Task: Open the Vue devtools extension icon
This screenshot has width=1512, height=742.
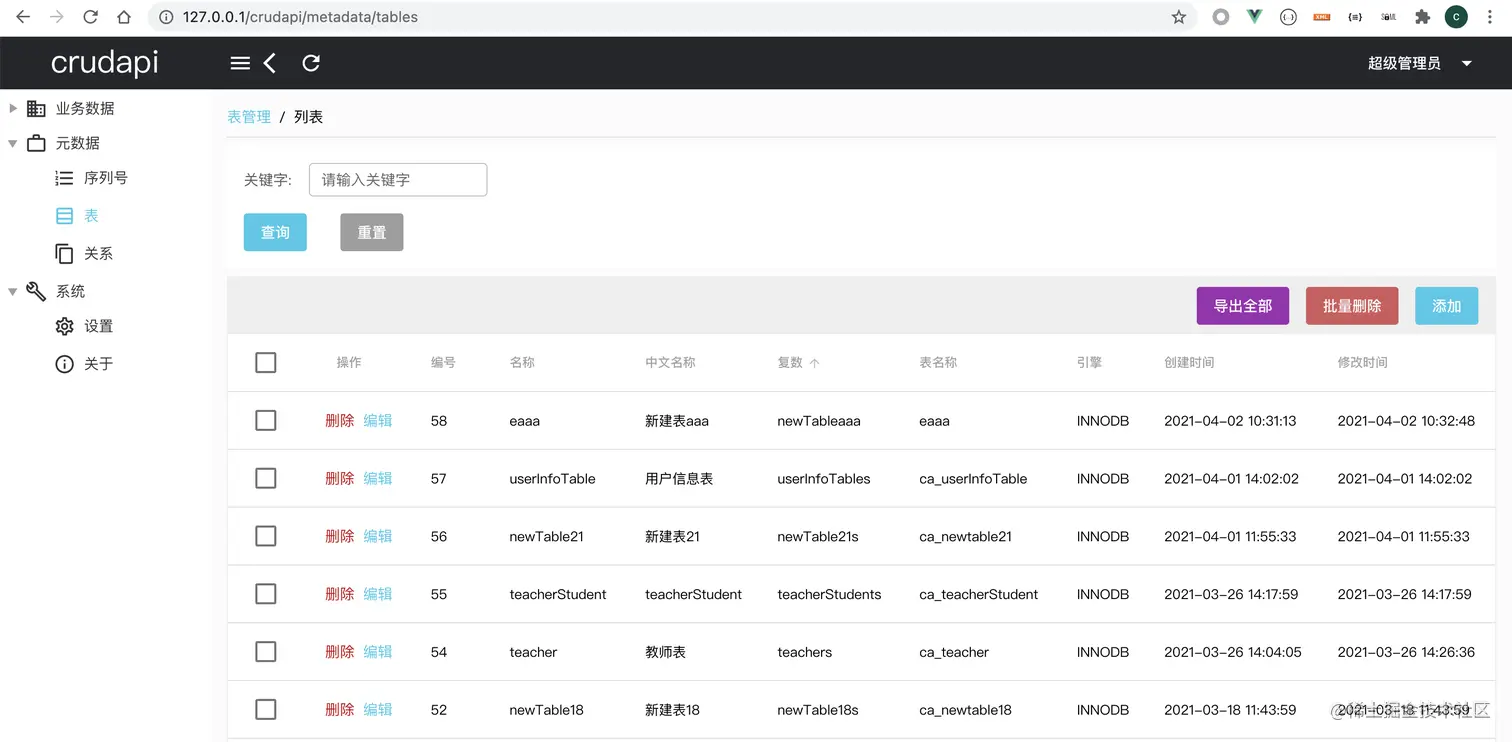Action: point(1254,17)
